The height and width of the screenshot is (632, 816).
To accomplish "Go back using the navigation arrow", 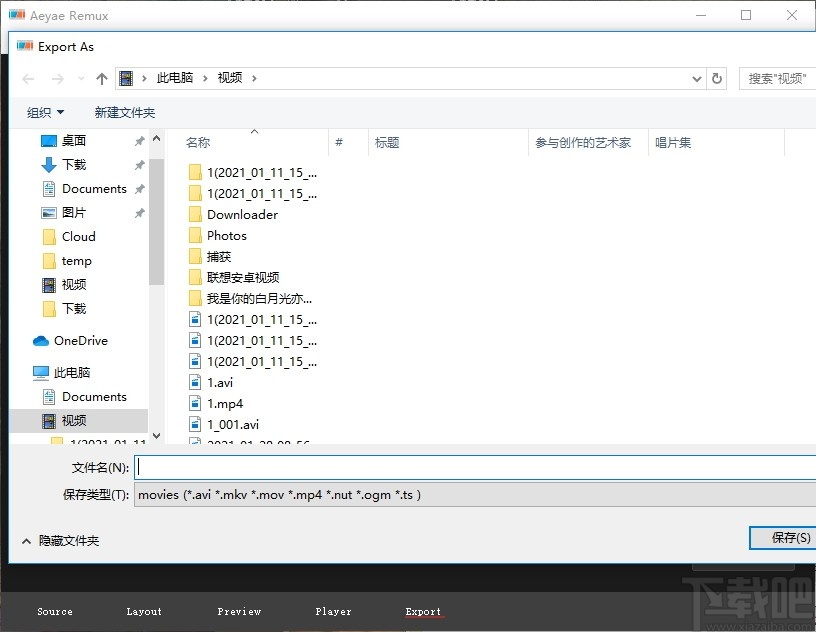I will tap(27, 78).
